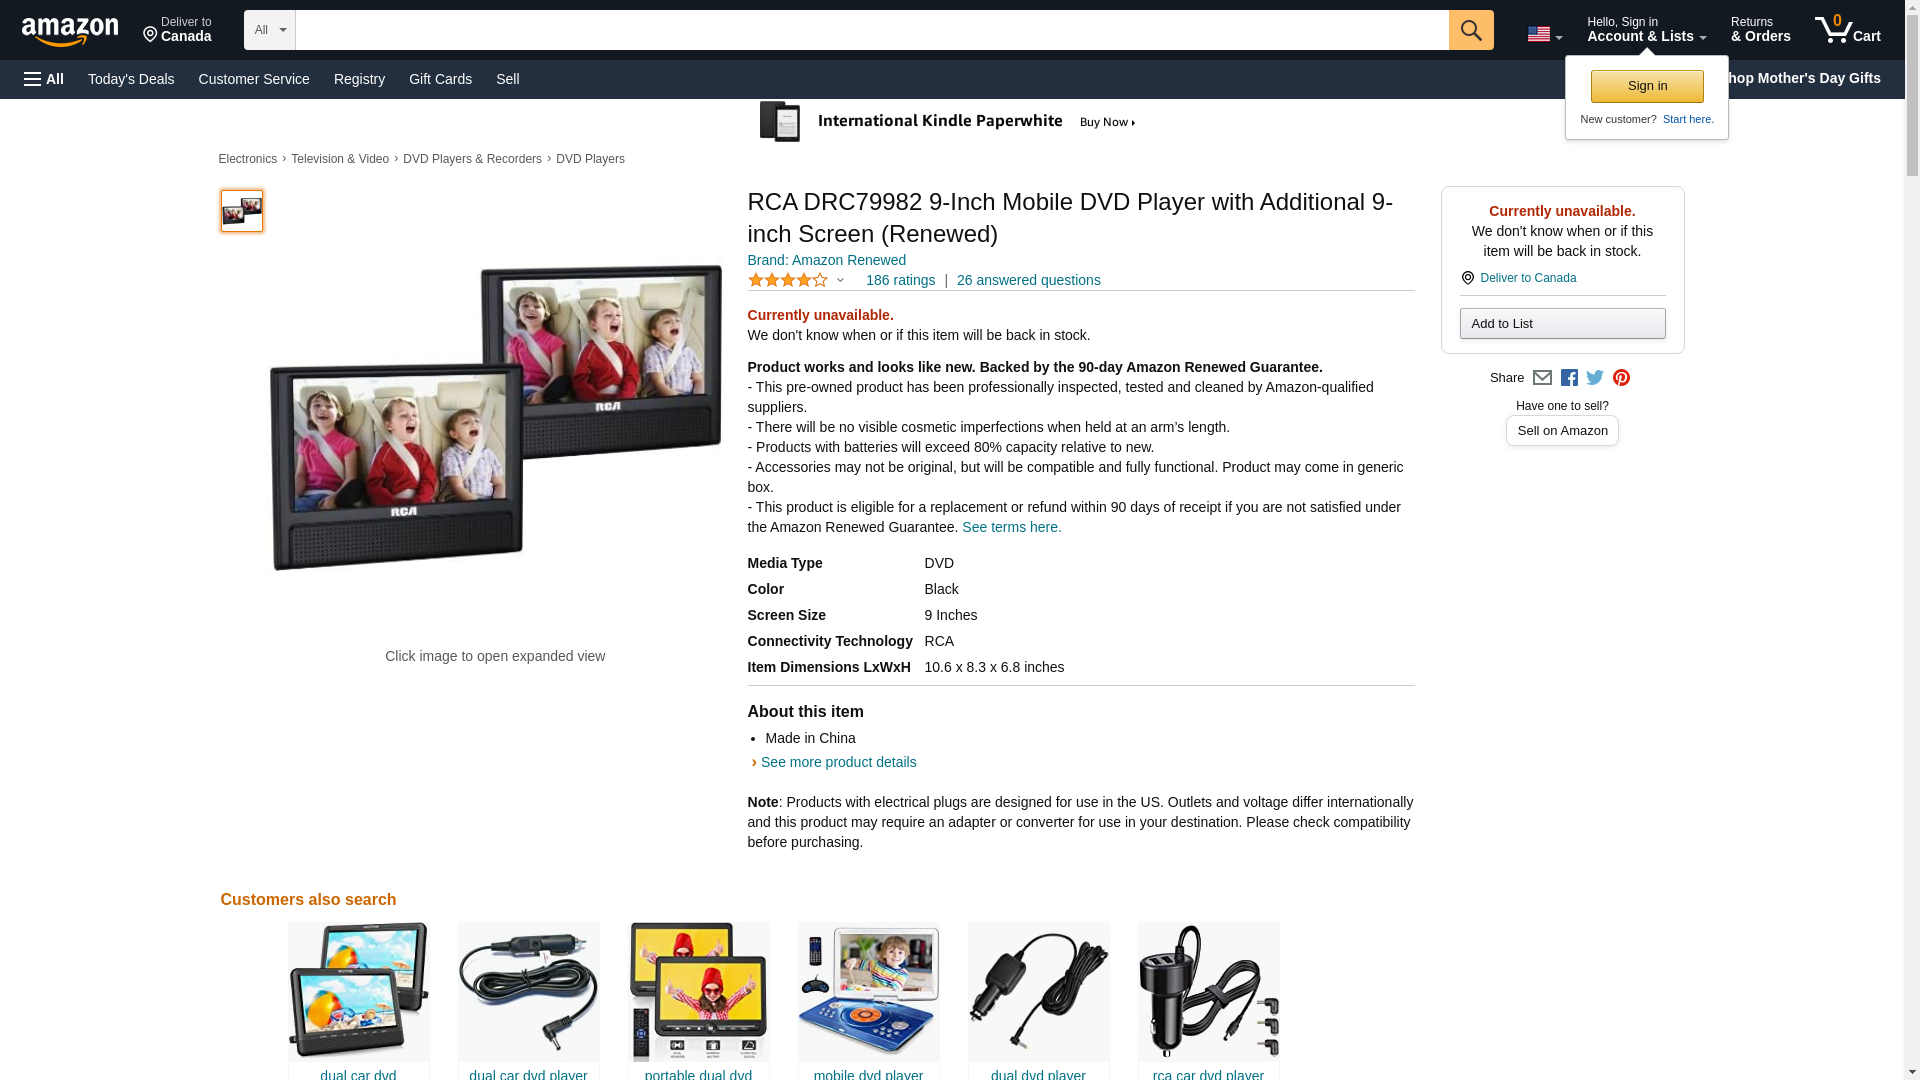Share product via email icon
Viewport: 1920px width, 1080px height.
(x=1542, y=378)
